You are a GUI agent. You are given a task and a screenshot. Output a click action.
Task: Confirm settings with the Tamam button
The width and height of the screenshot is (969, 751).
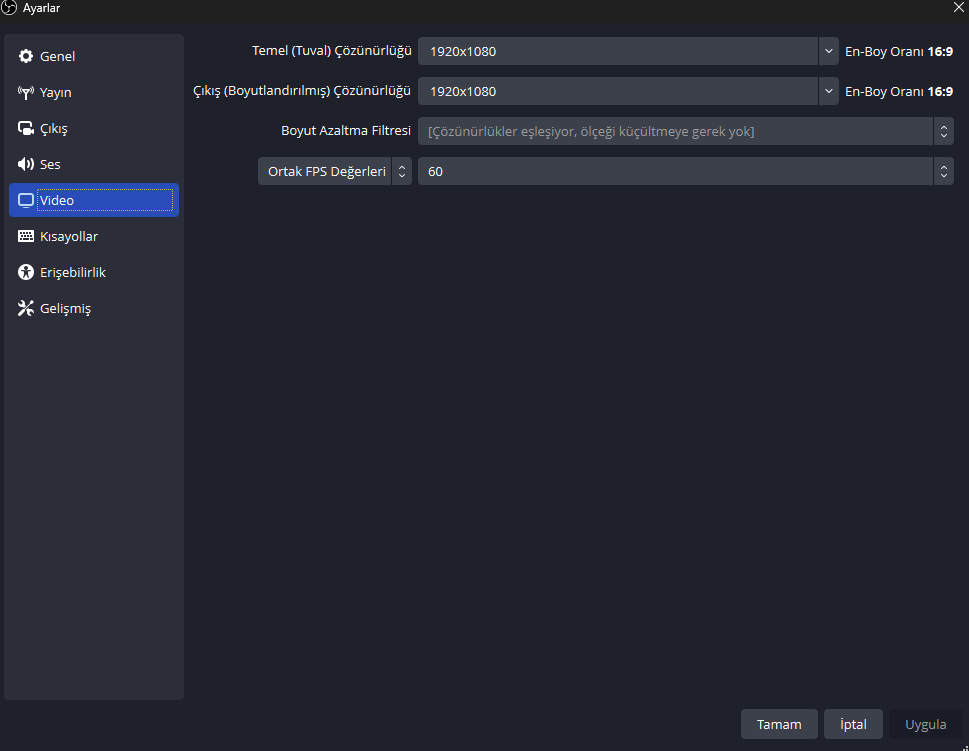779,724
